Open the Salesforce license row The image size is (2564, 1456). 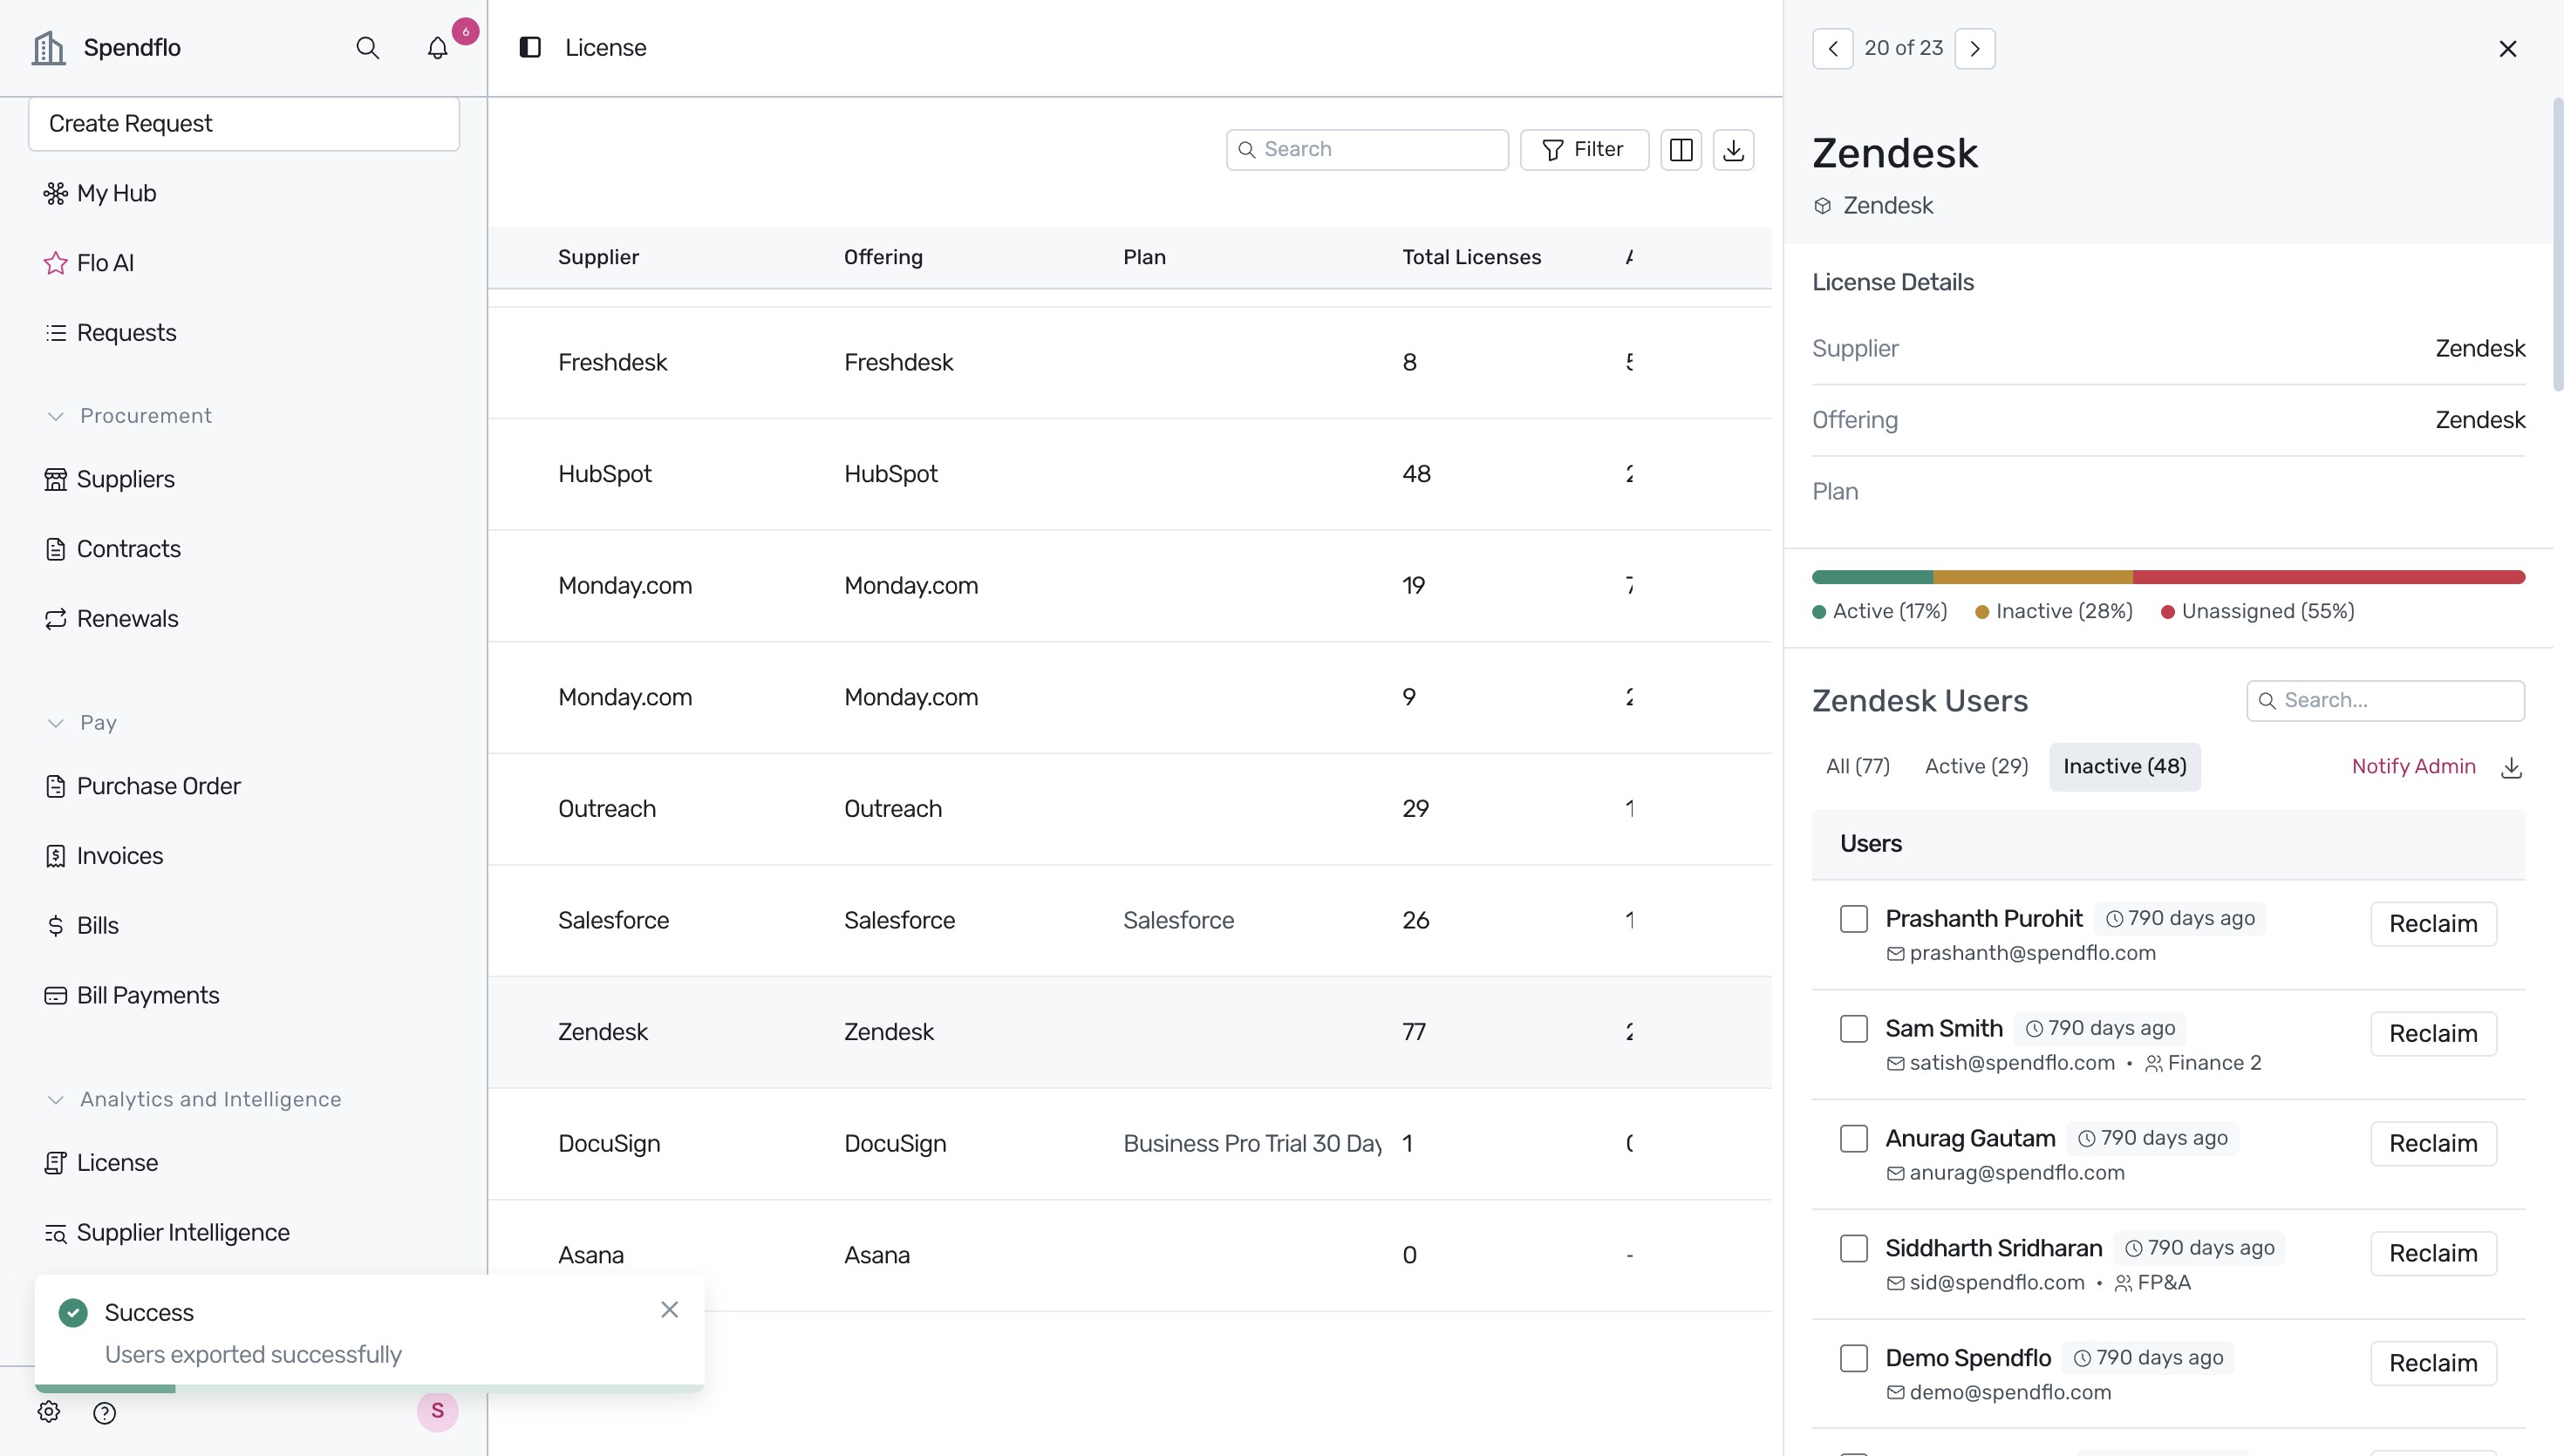[1129, 920]
